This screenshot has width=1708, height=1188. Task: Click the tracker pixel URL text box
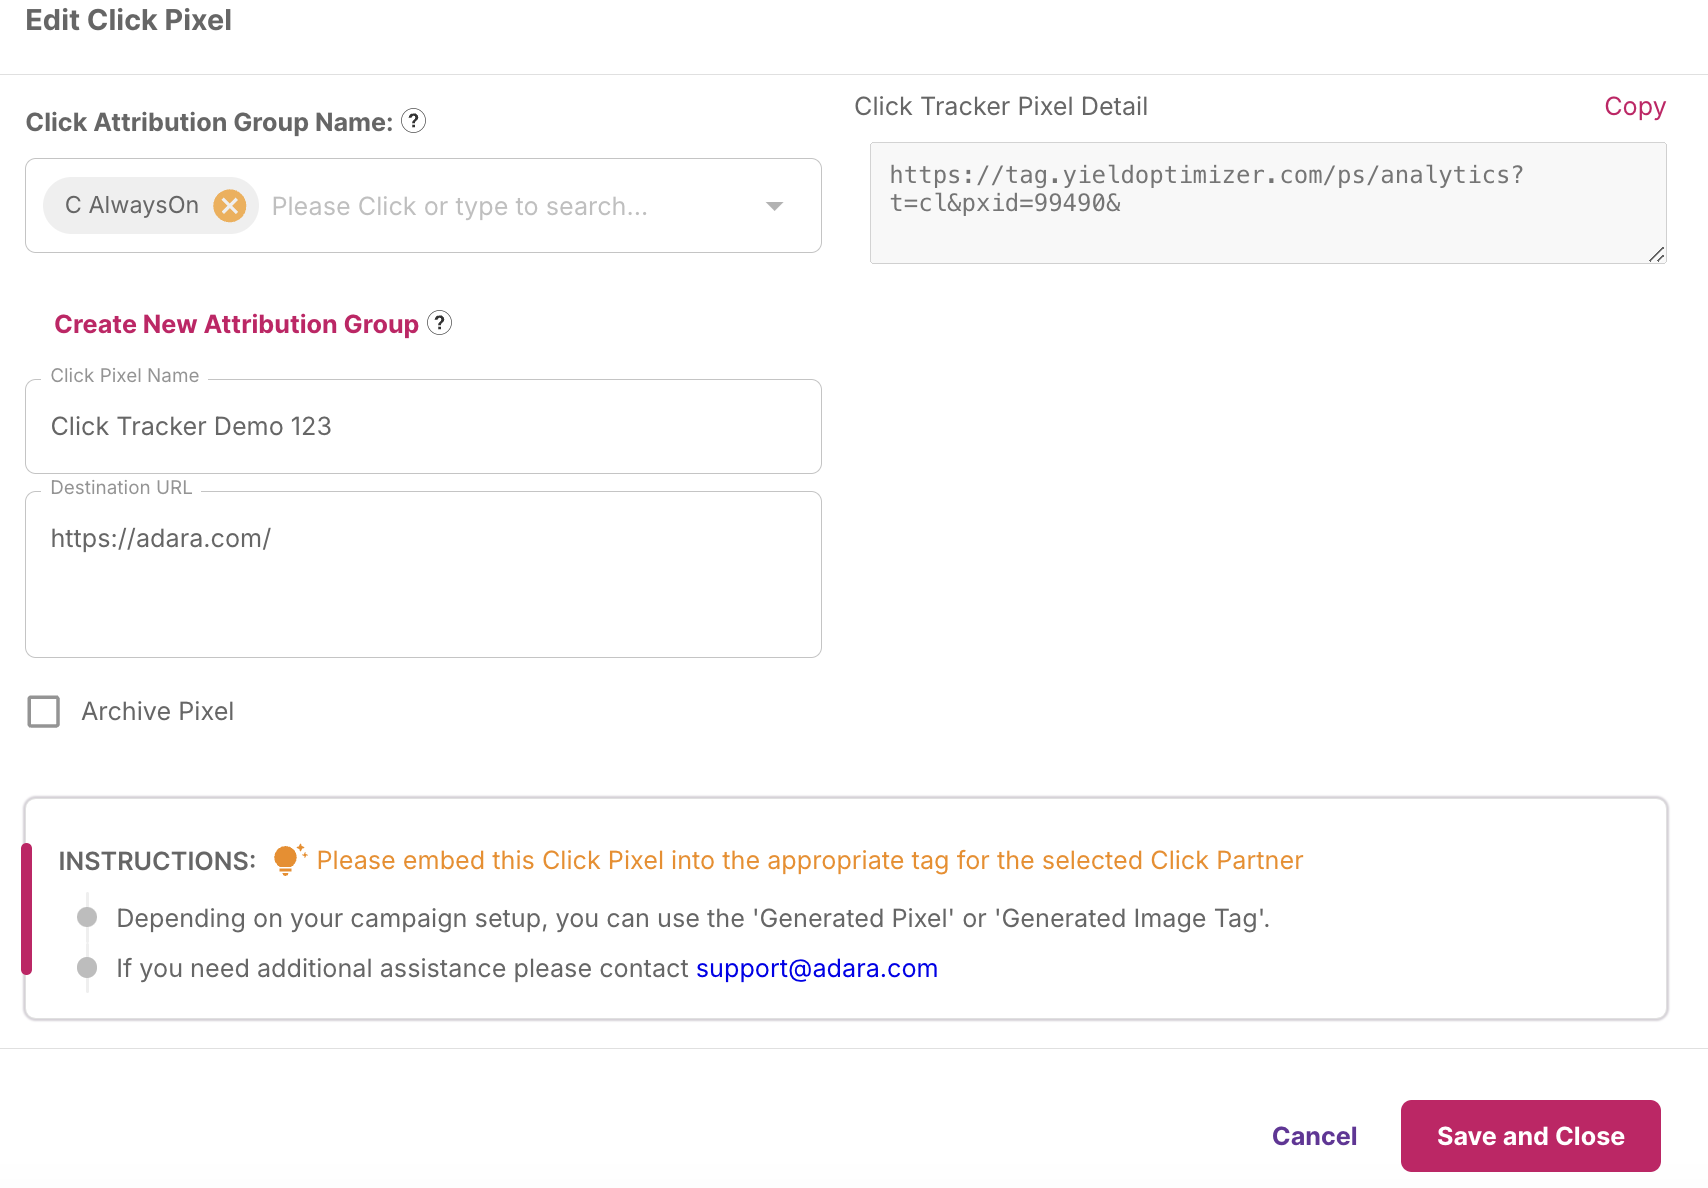[1268, 203]
